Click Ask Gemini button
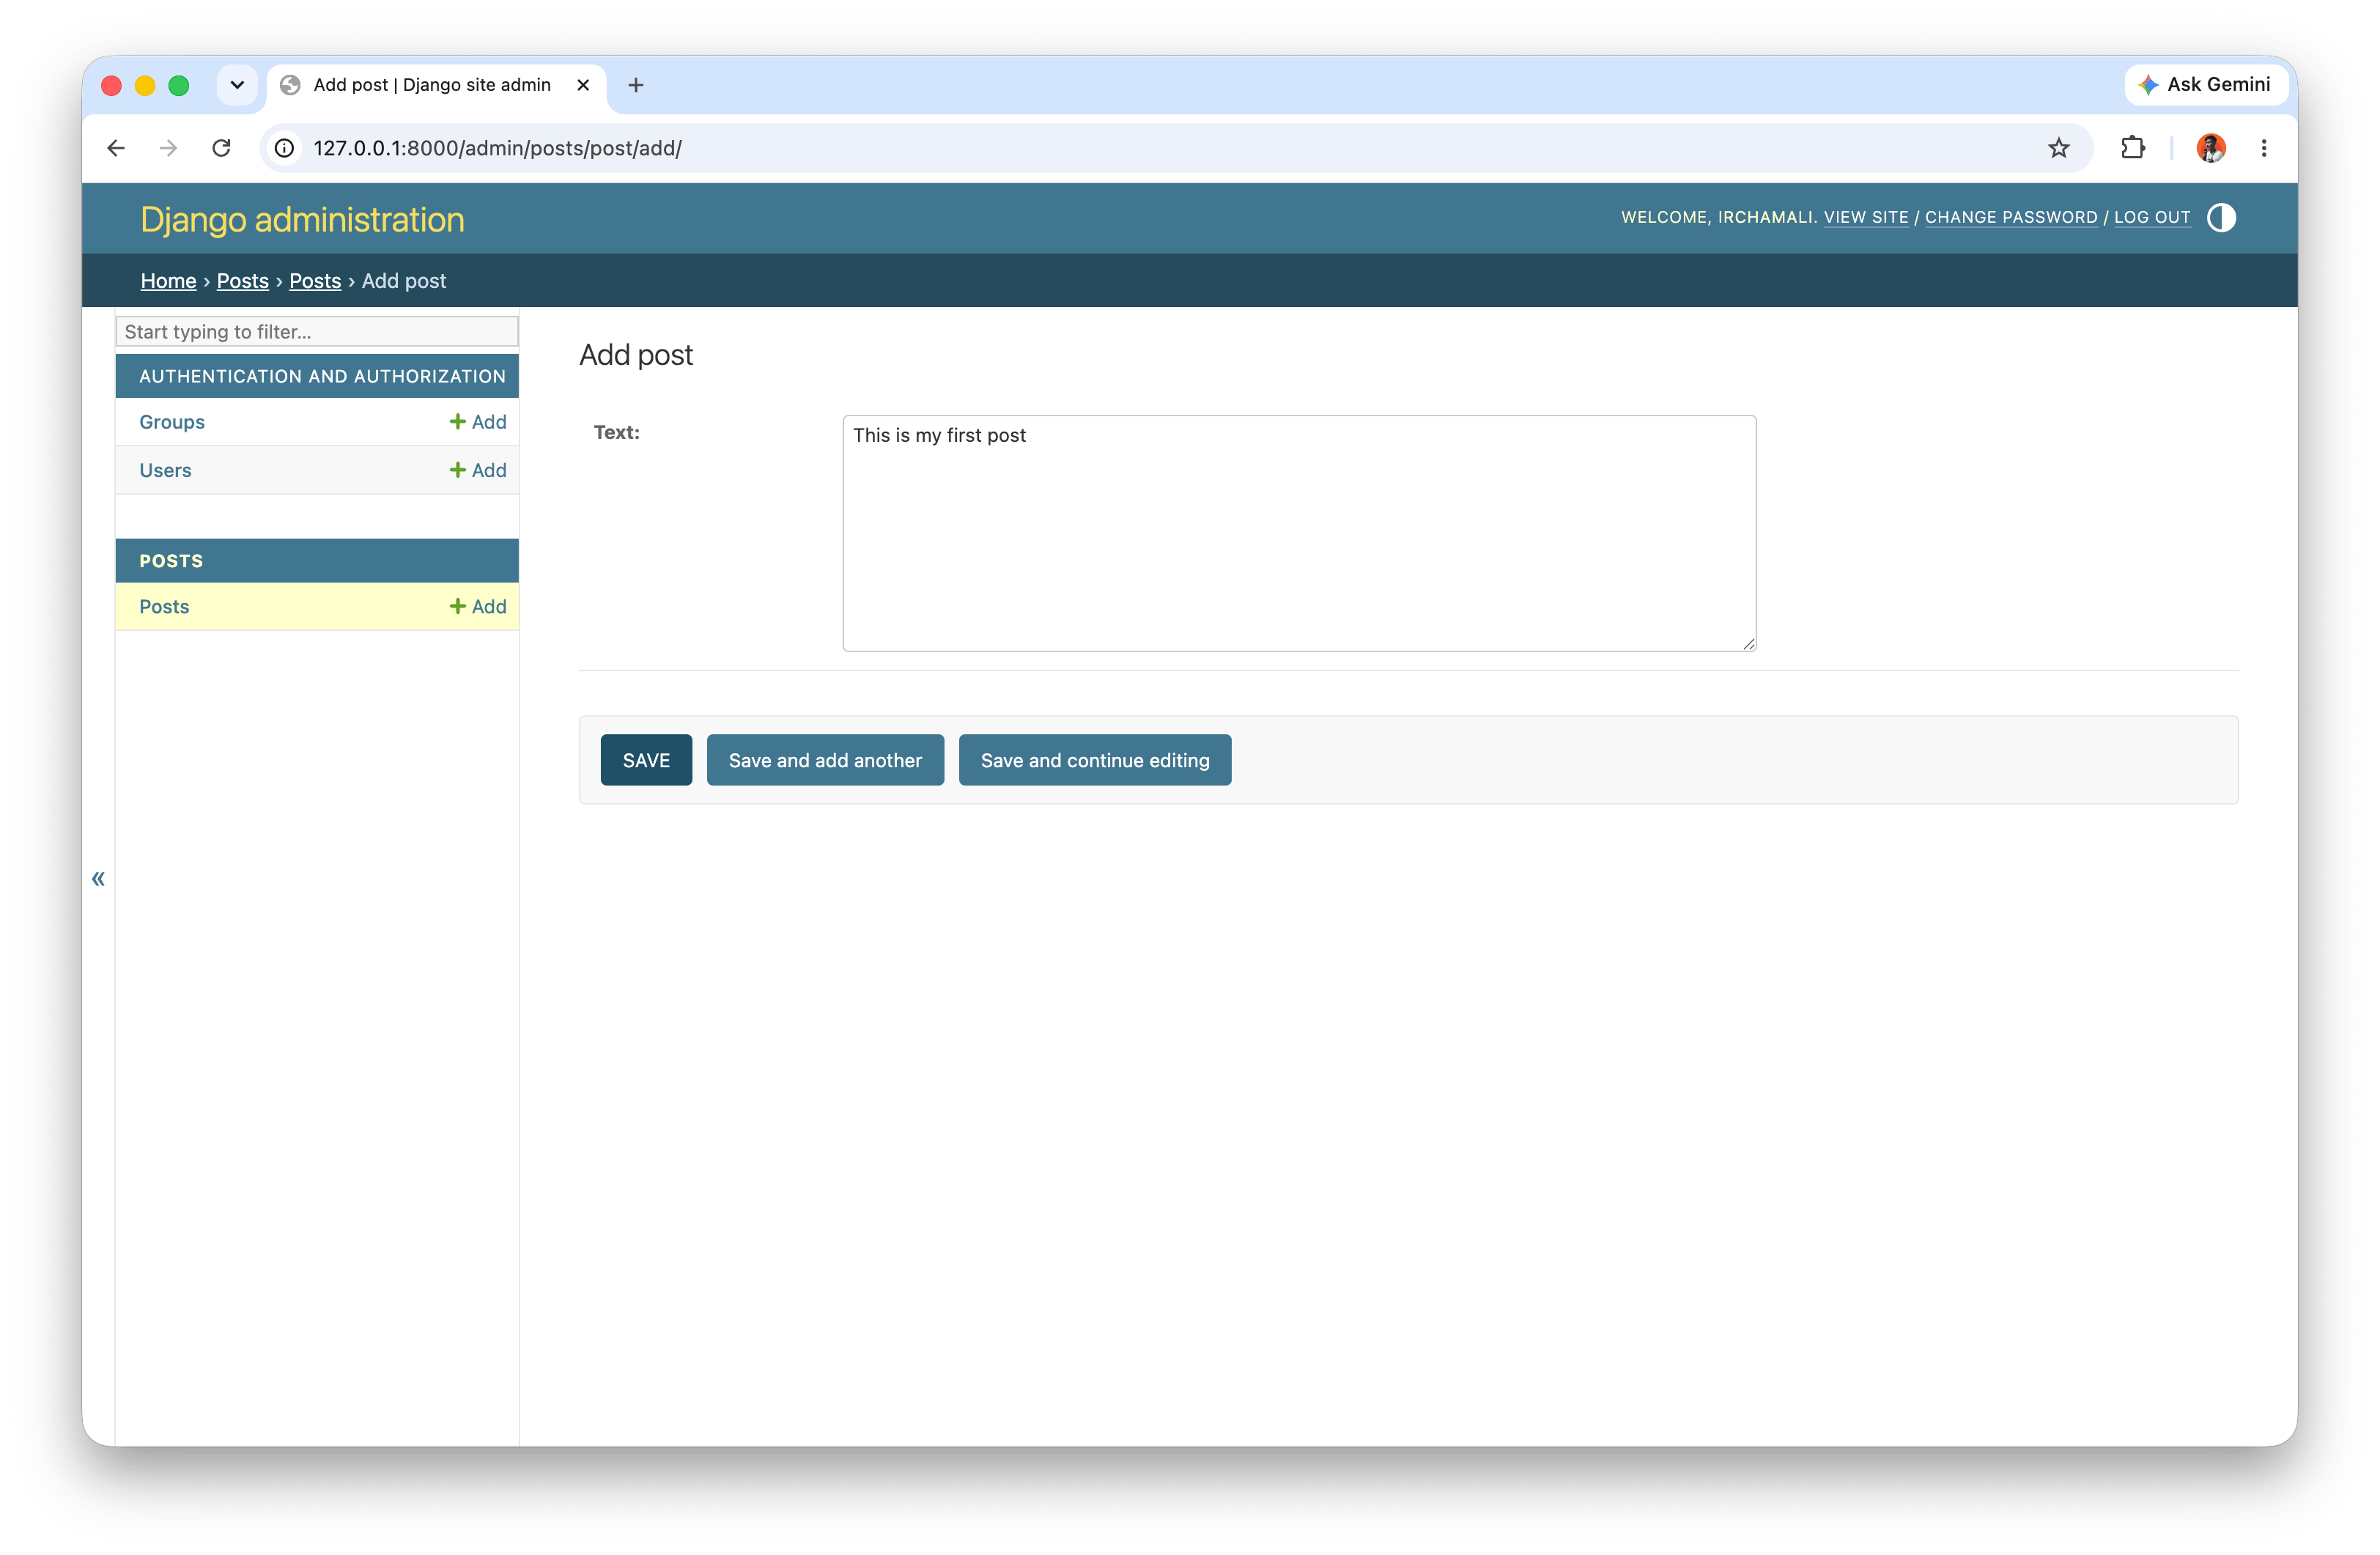Image resolution: width=2380 pixels, height=1555 pixels. pyautogui.click(x=2205, y=85)
